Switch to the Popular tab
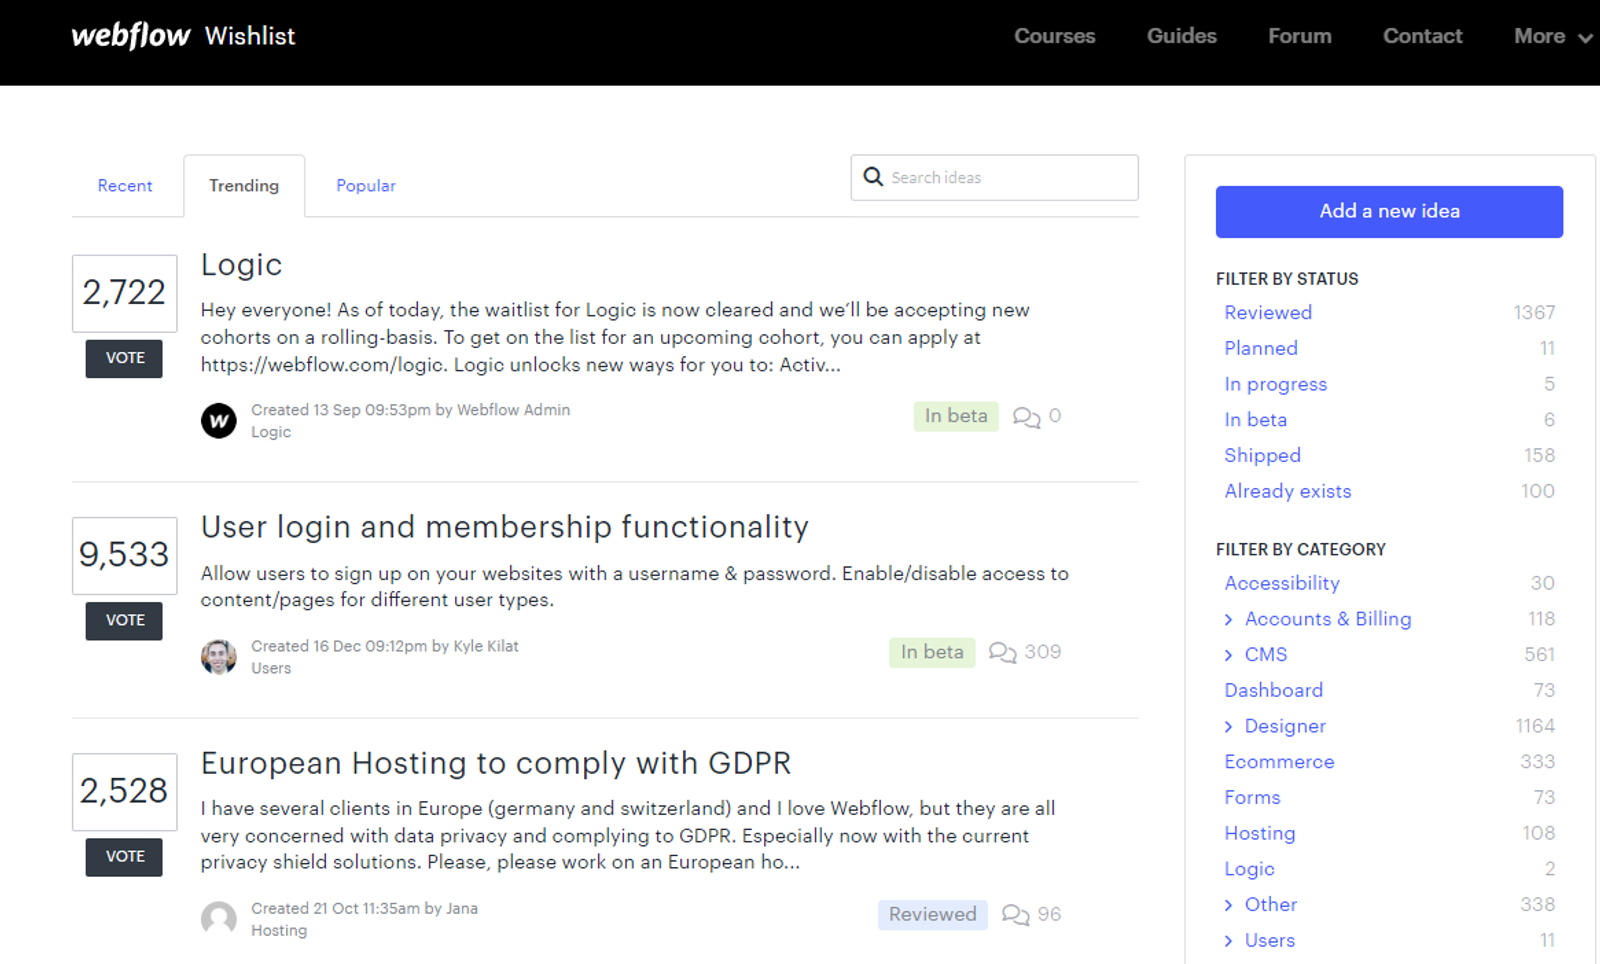Image resolution: width=1600 pixels, height=964 pixels. tap(366, 186)
